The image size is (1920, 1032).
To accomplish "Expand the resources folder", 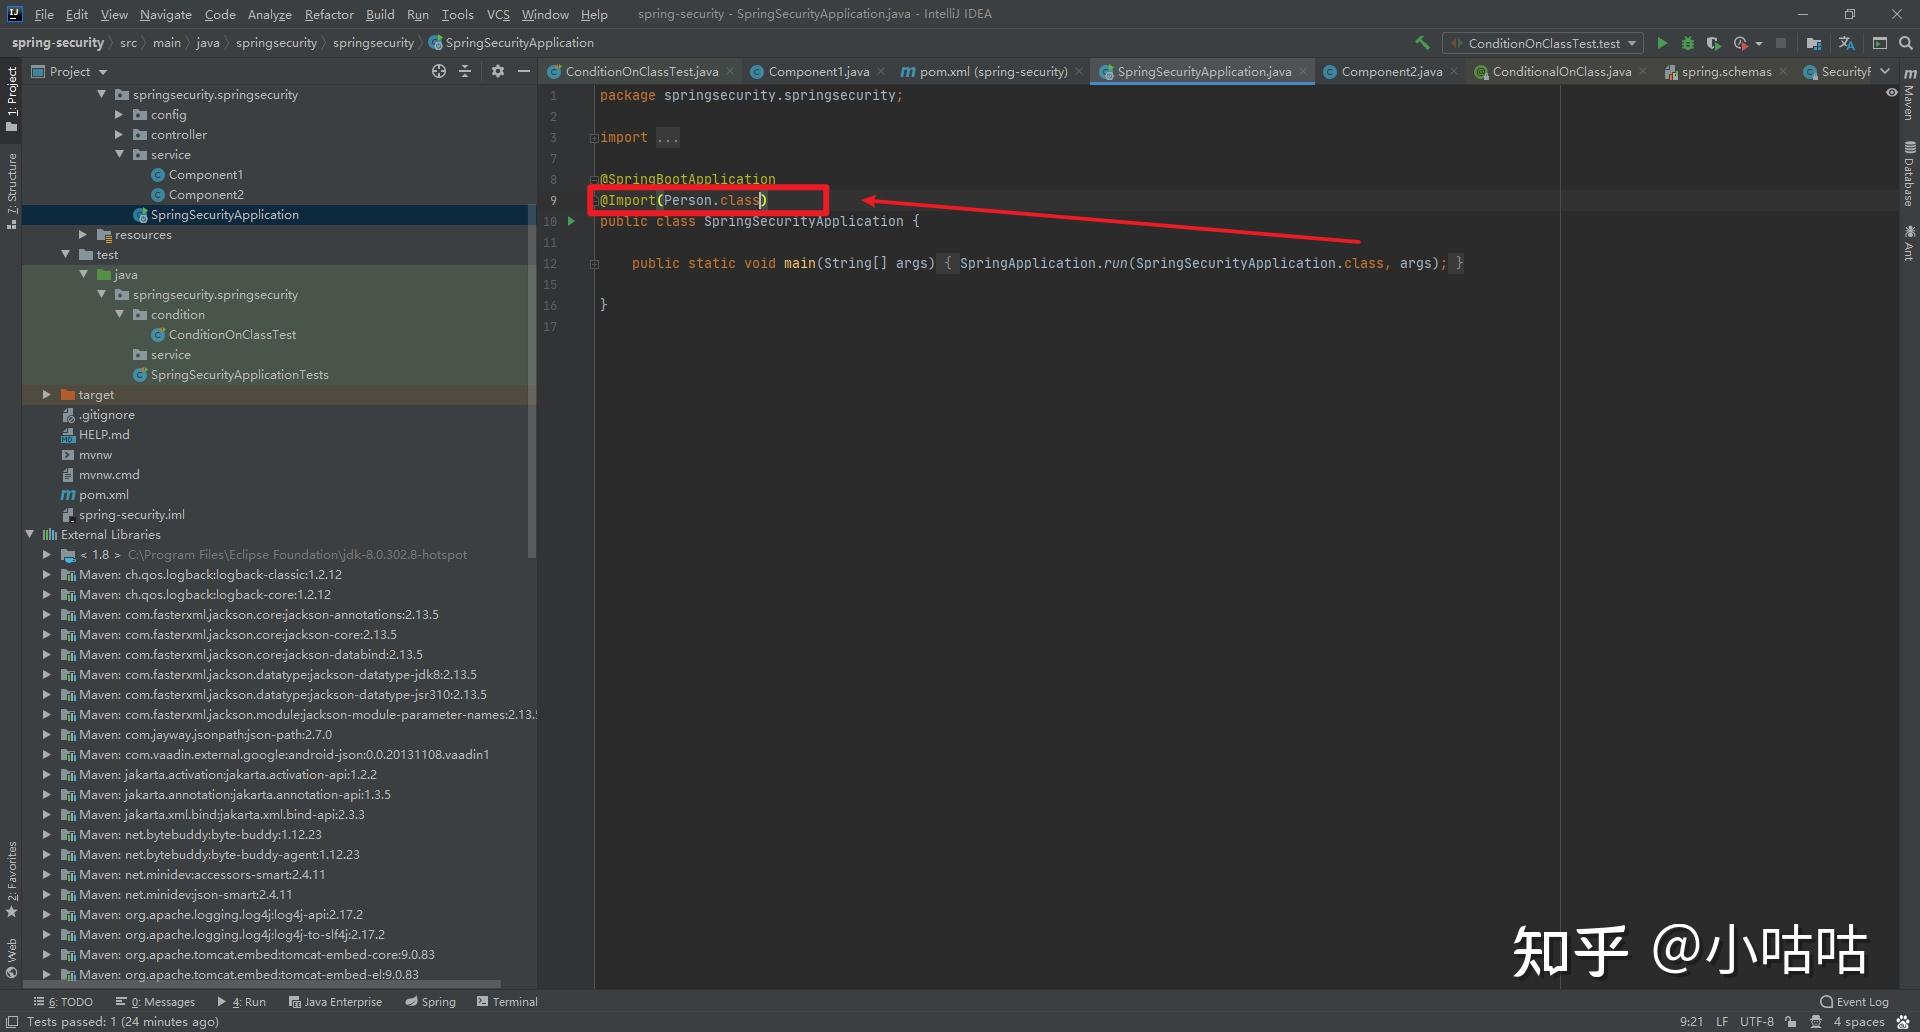I will (83, 235).
